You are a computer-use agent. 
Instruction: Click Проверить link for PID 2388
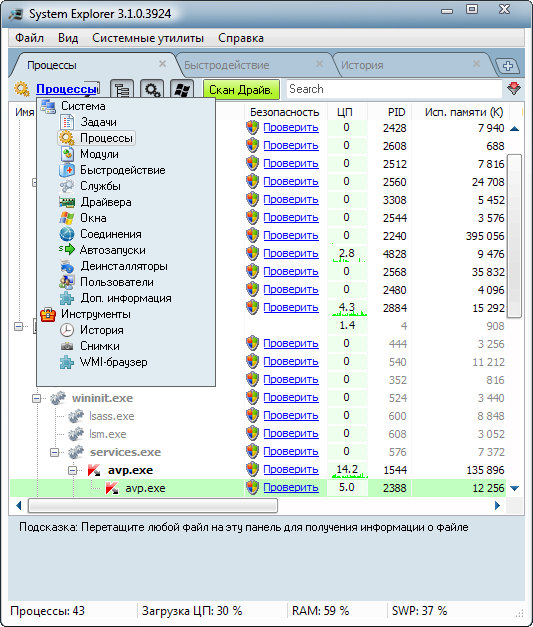(x=291, y=487)
